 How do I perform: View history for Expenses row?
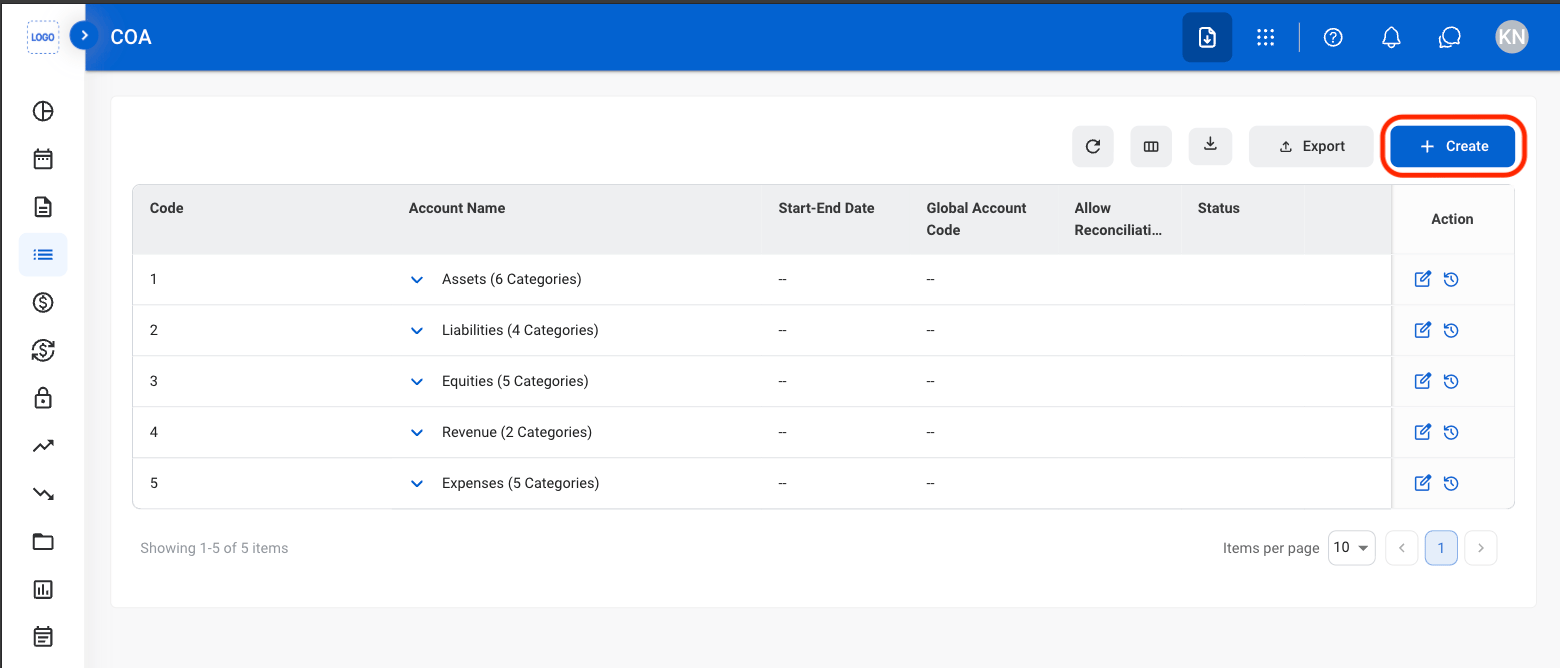click(1451, 483)
